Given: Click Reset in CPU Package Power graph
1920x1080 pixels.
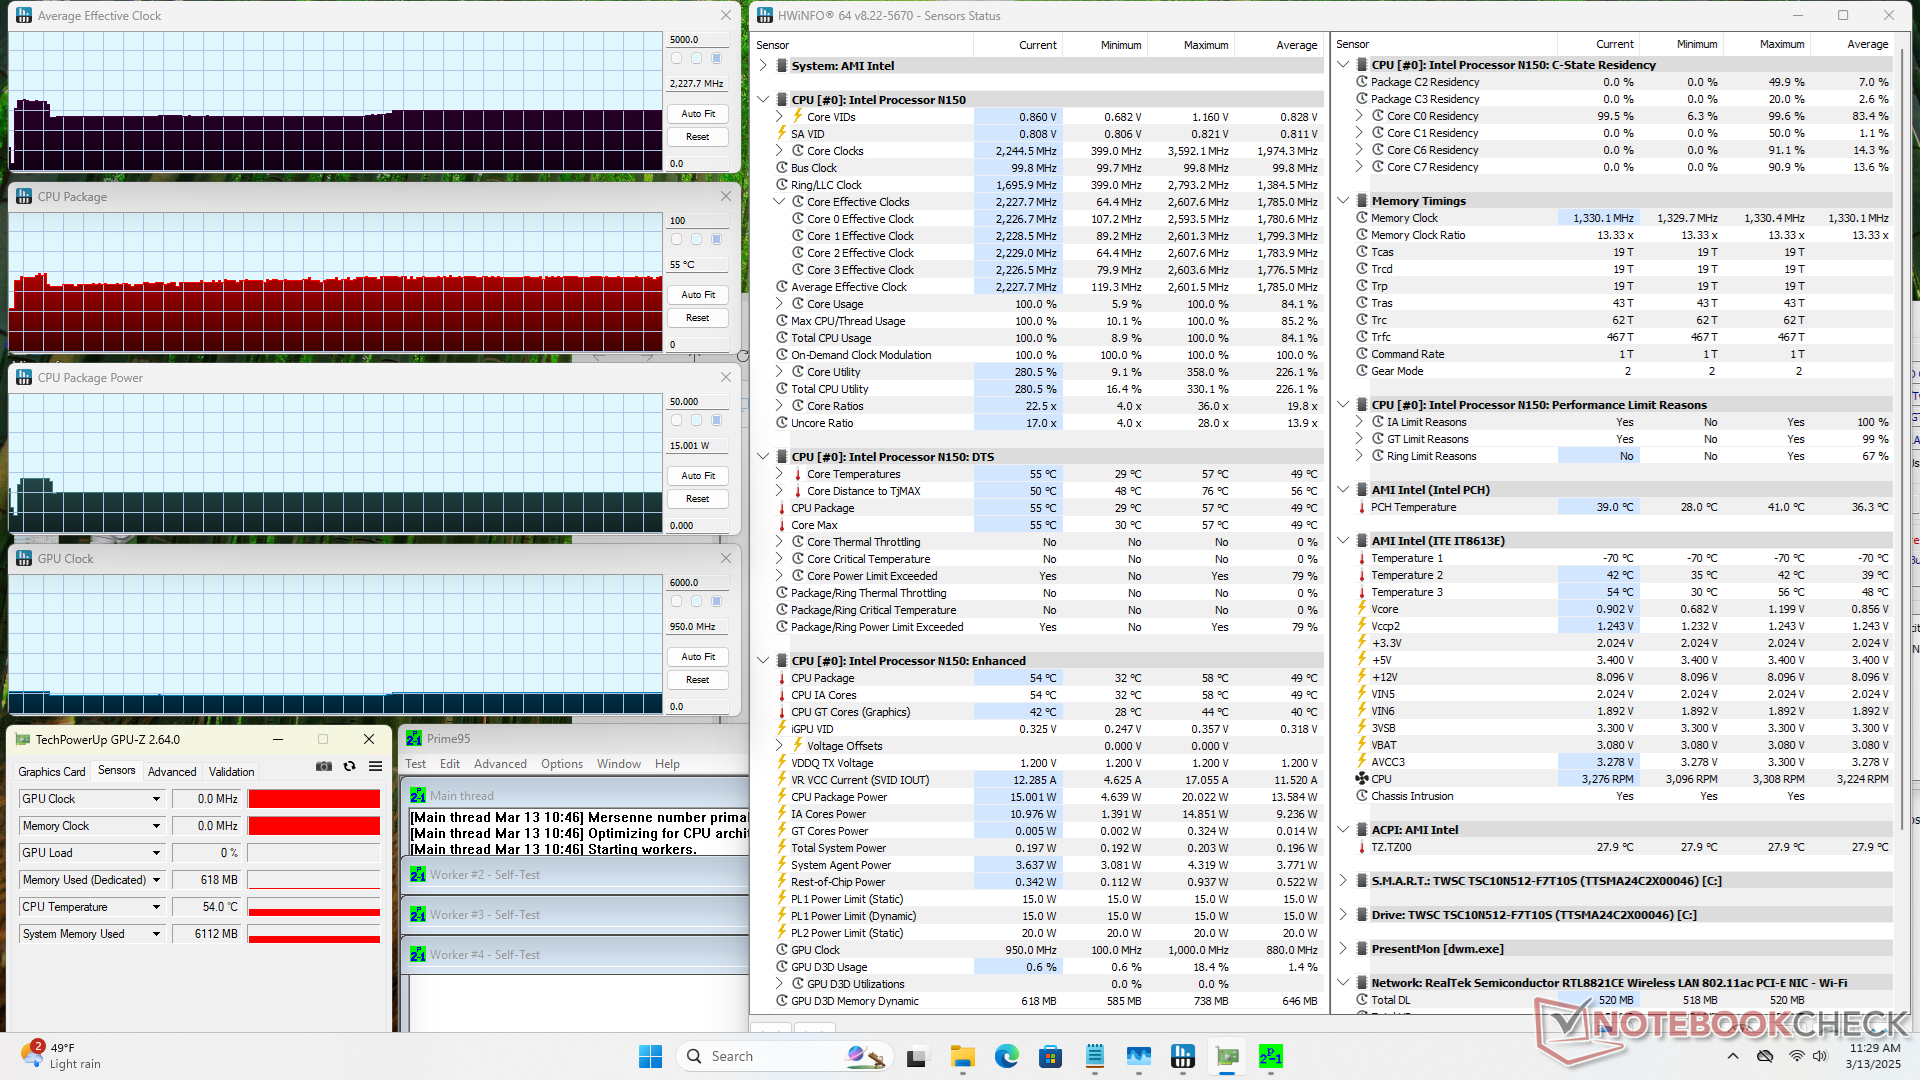Looking at the screenshot, I should click(x=698, y=499).
